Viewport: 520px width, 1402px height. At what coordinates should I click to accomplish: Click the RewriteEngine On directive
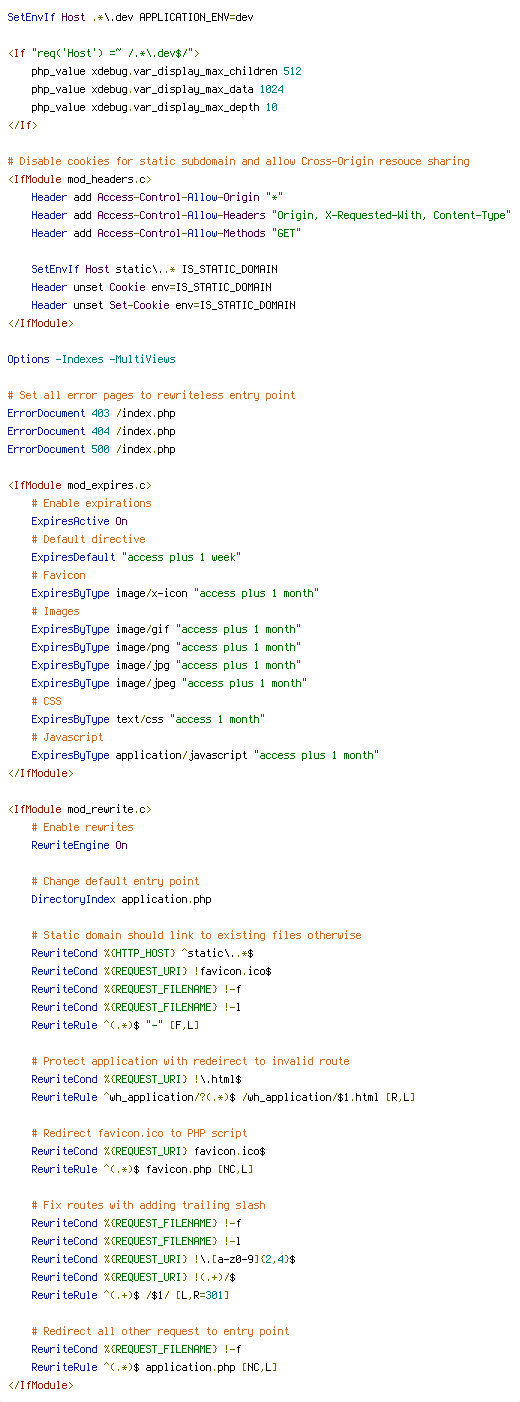click(x=79, y=846)
